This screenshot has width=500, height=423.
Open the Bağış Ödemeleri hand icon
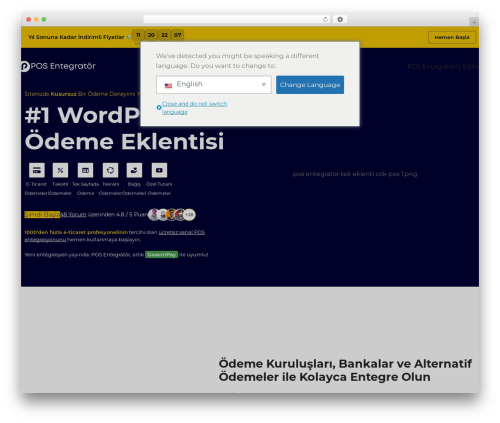(134, 170)
